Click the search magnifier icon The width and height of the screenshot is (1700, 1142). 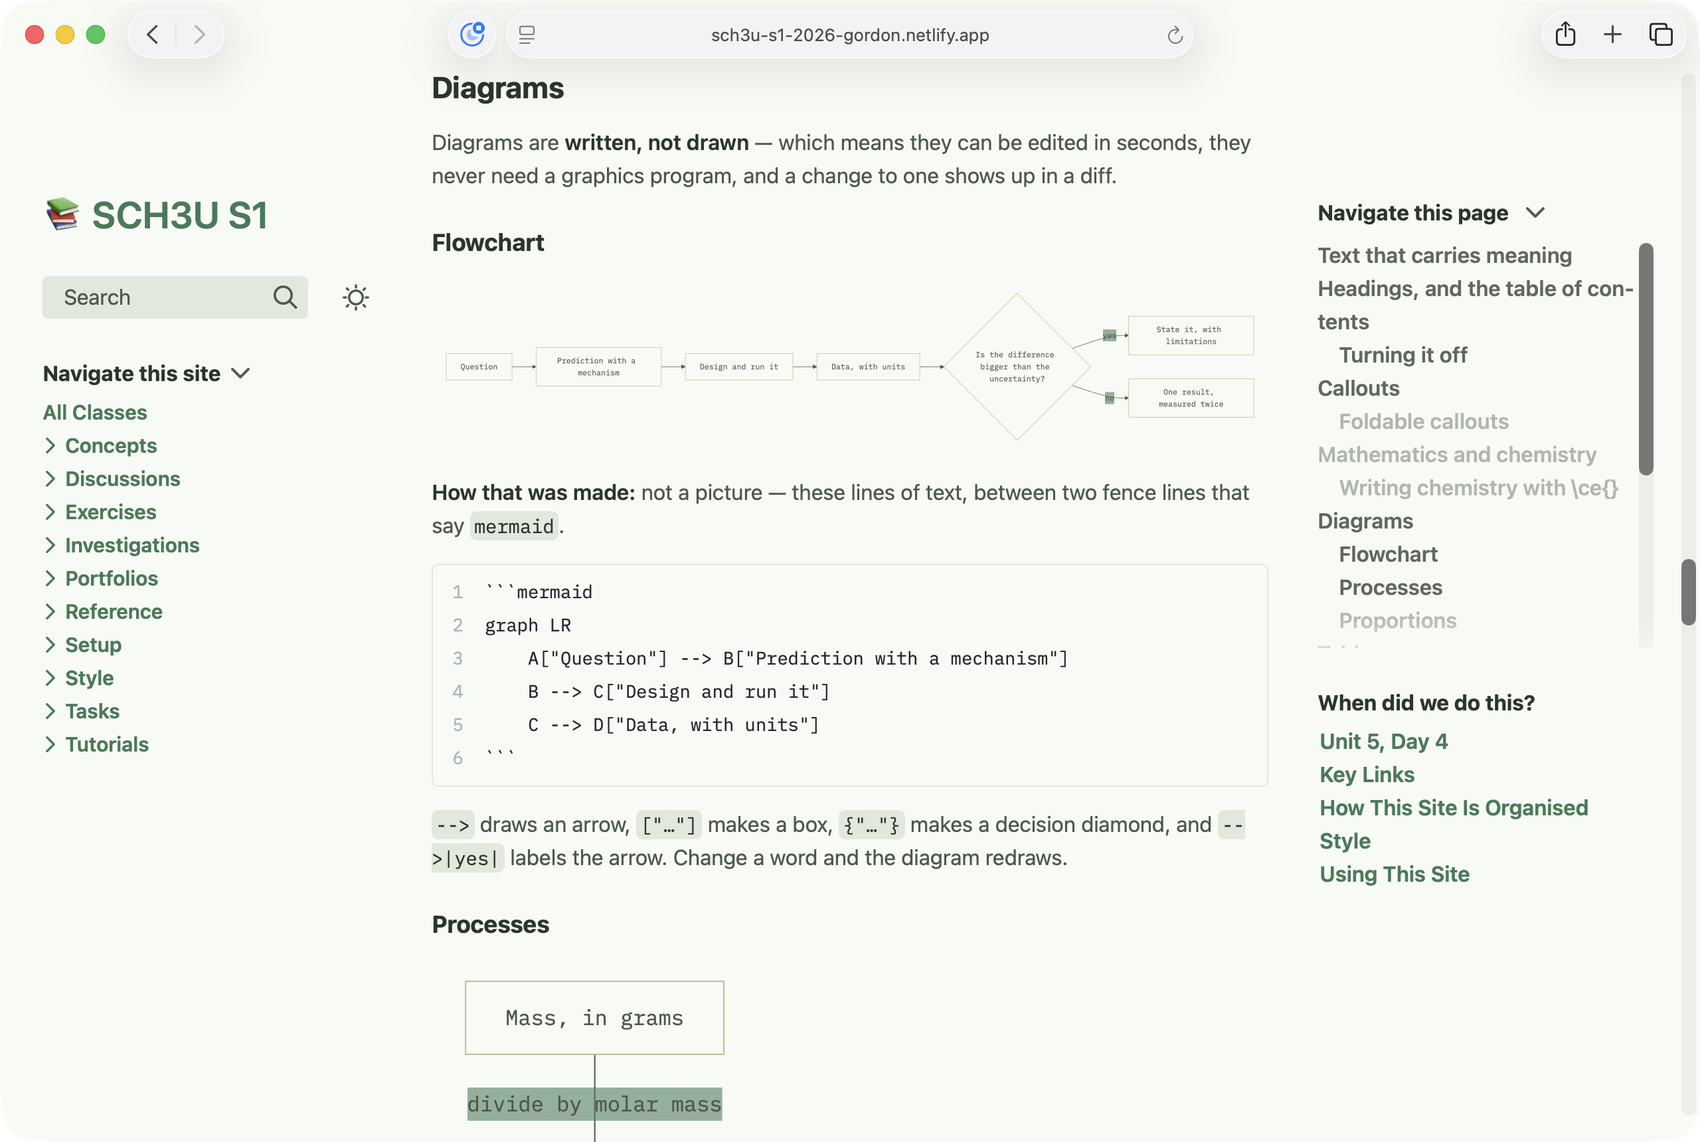pos(285,297)
